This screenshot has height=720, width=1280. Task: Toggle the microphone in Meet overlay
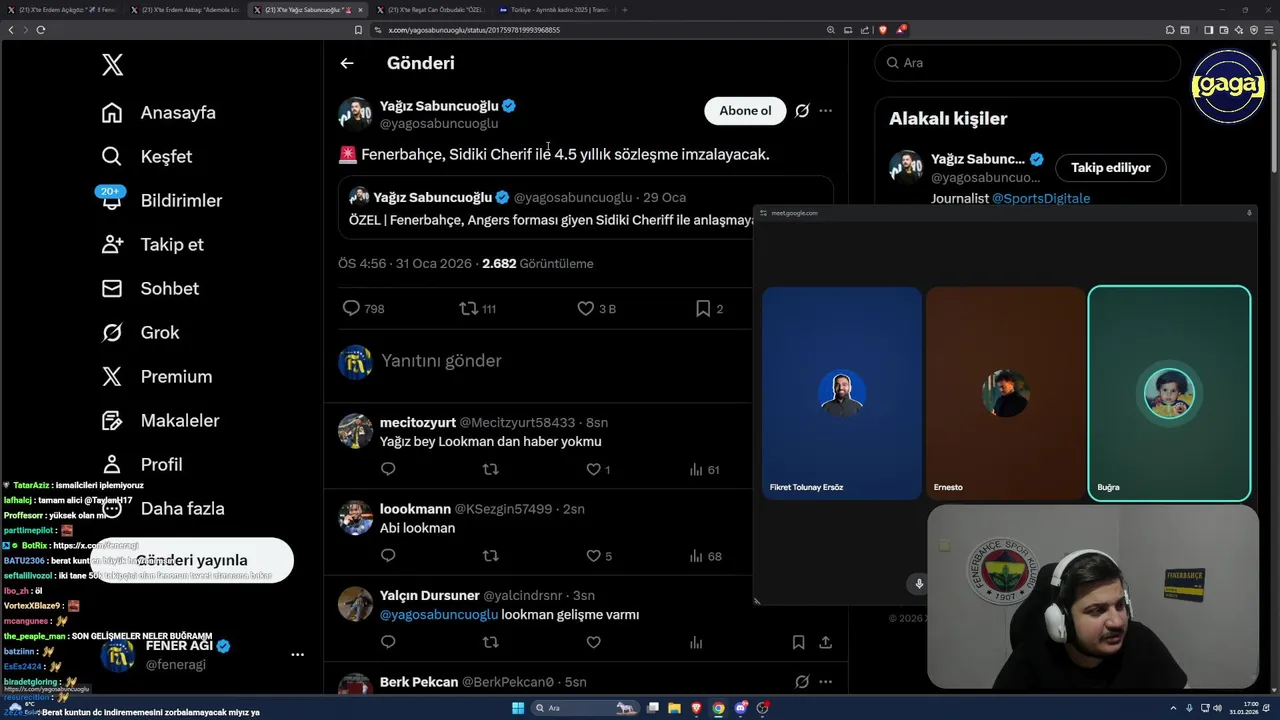tap(919, 584)
